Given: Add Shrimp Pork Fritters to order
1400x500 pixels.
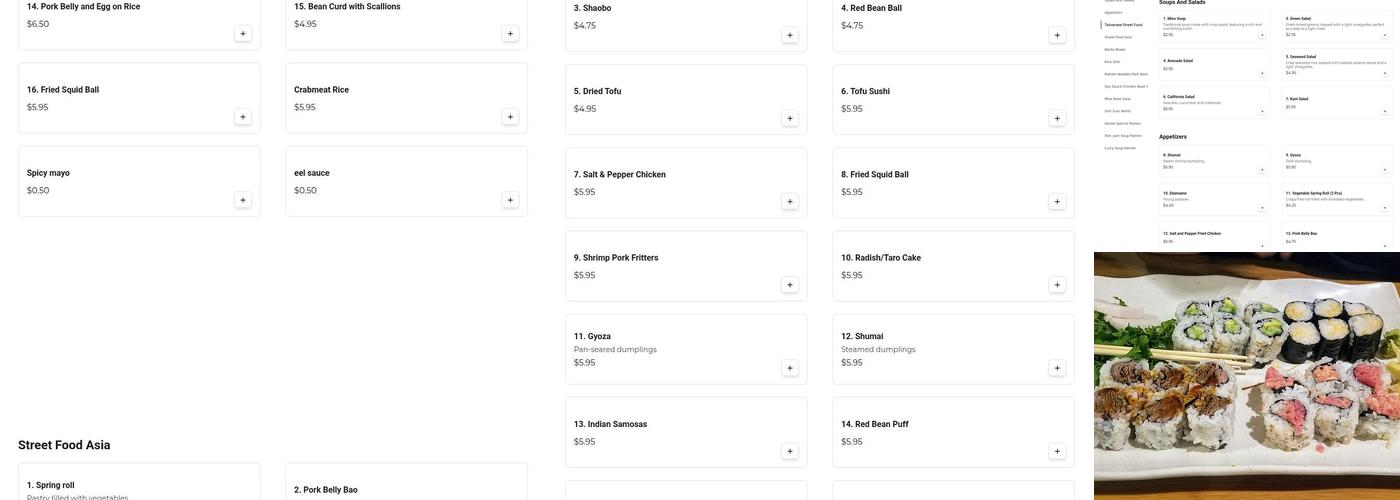Looking at the screenshot, I should (x=789, y=285).
